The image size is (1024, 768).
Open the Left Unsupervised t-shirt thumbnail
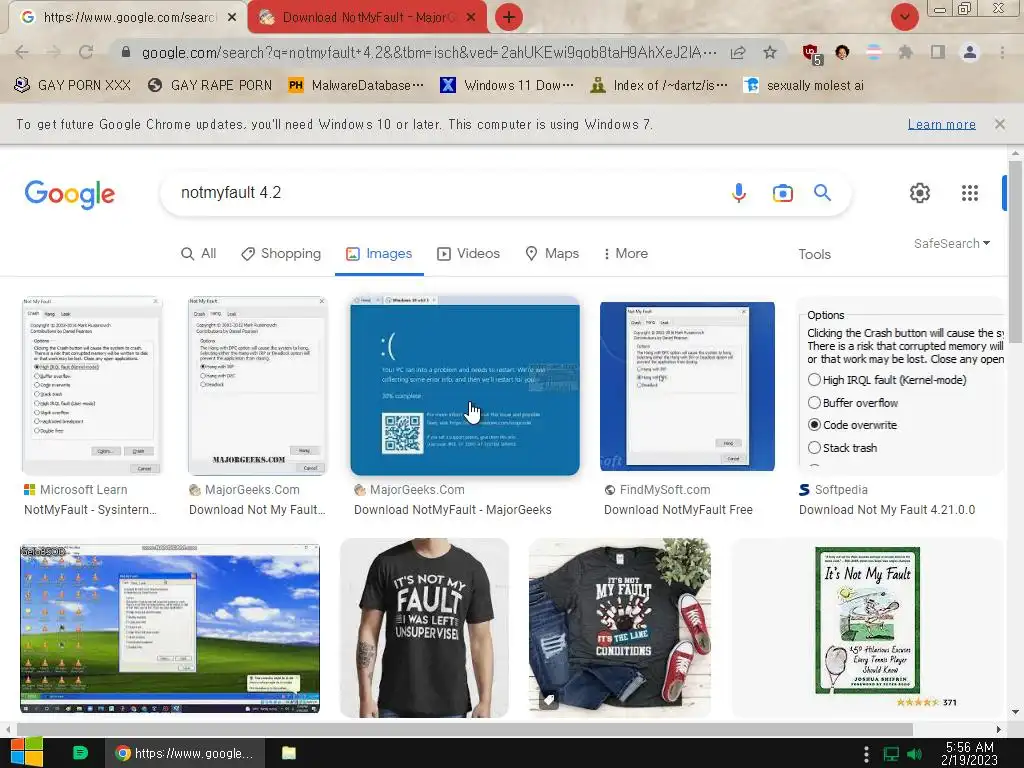(x=424, y=628)
